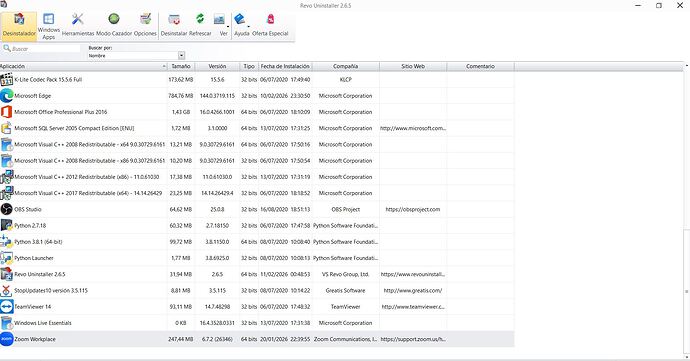Image resolution: width=690 pixels, height=361 pixels.
Task: Click Zoom support website URL cell
Action: [x=413, y=339]
